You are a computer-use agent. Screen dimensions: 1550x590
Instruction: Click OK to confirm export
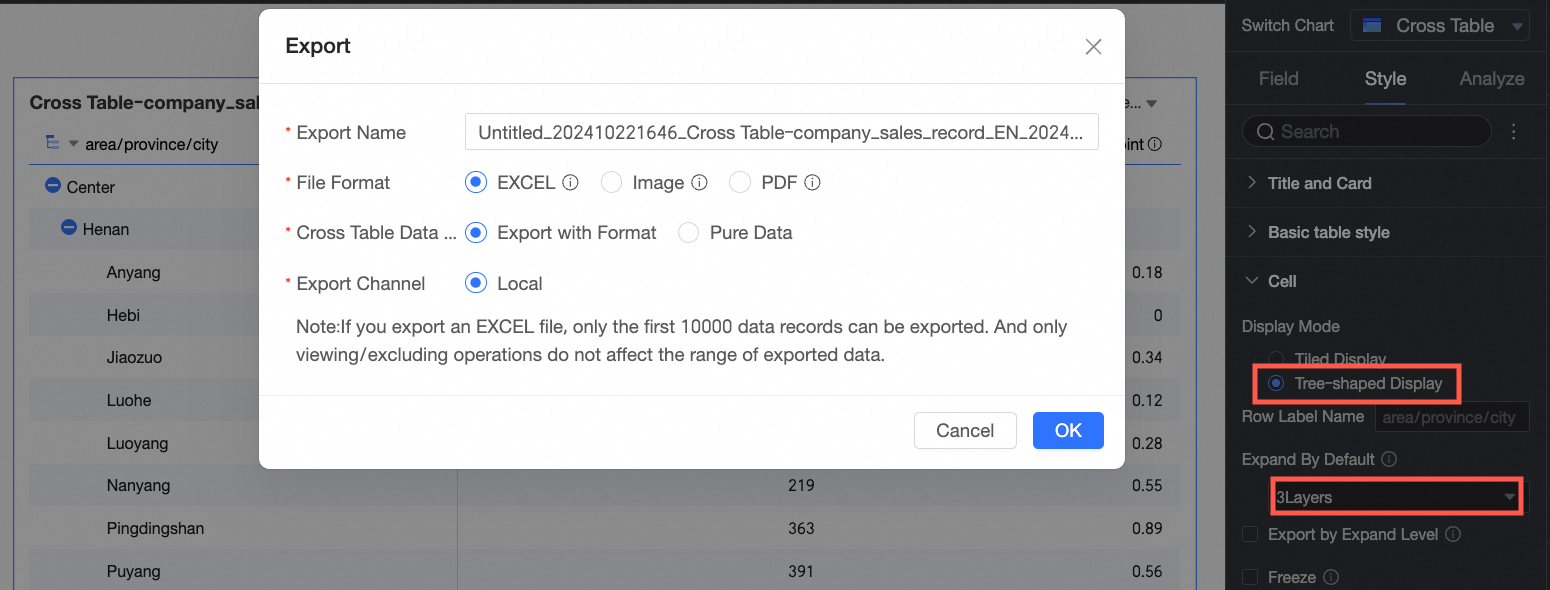tap(1068, 430)
